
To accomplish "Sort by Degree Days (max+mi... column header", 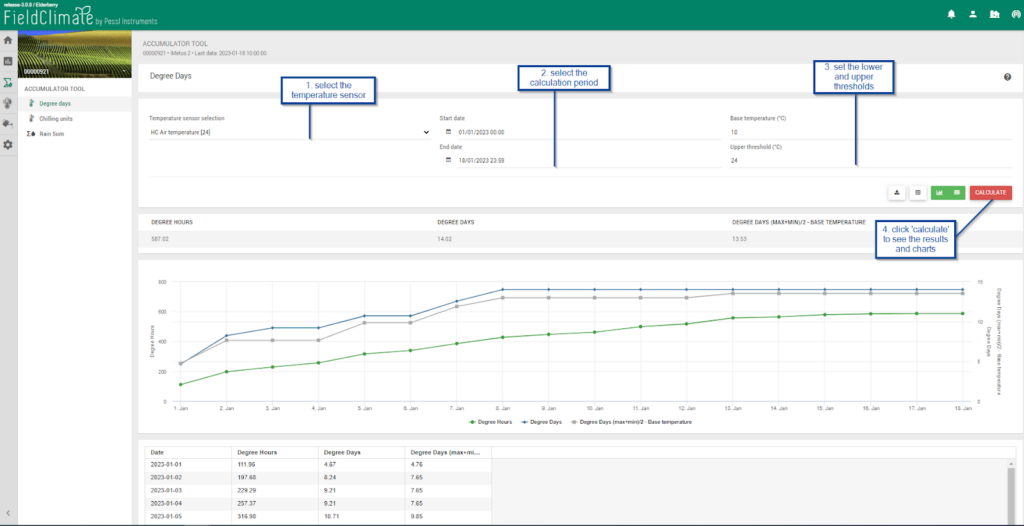I will pos(448,452).
